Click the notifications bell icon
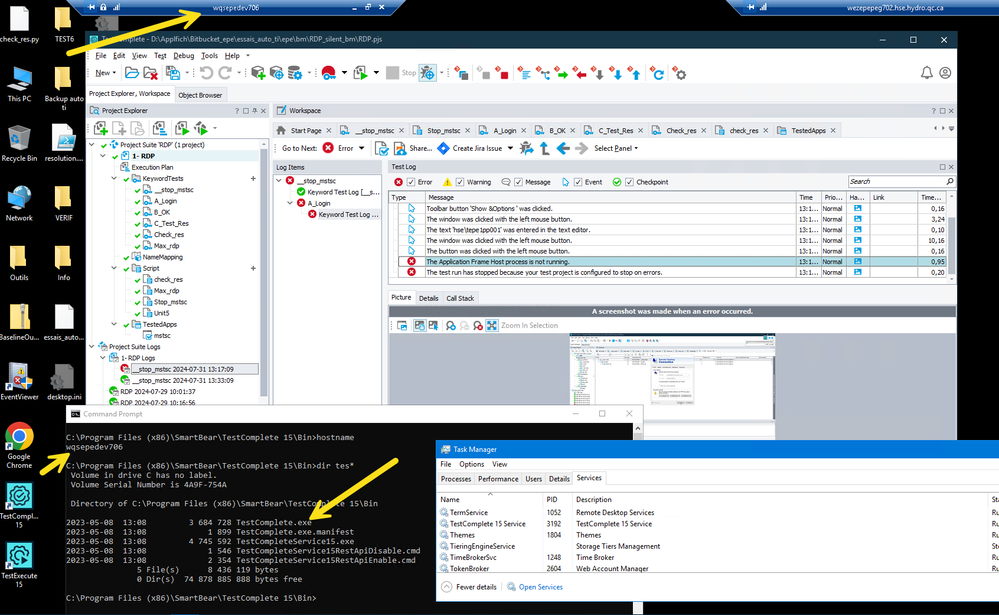 coord(927,73)
